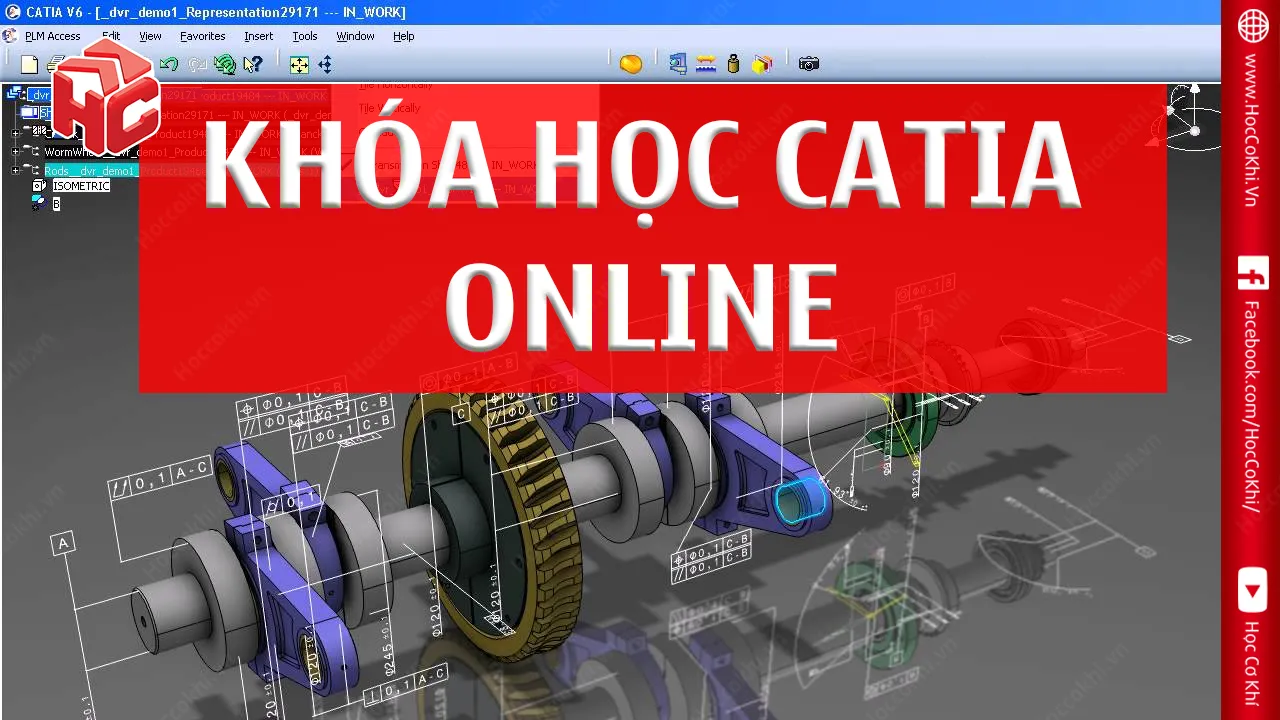Click the icon beside tree item B

(39, 203)
